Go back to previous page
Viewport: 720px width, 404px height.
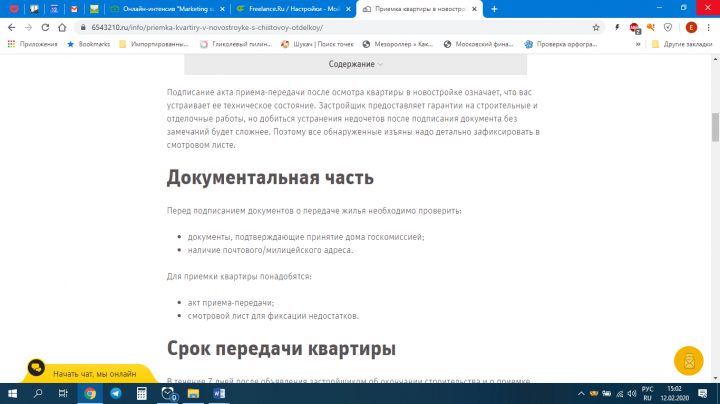pyautogui.click(x=11, y=28)
